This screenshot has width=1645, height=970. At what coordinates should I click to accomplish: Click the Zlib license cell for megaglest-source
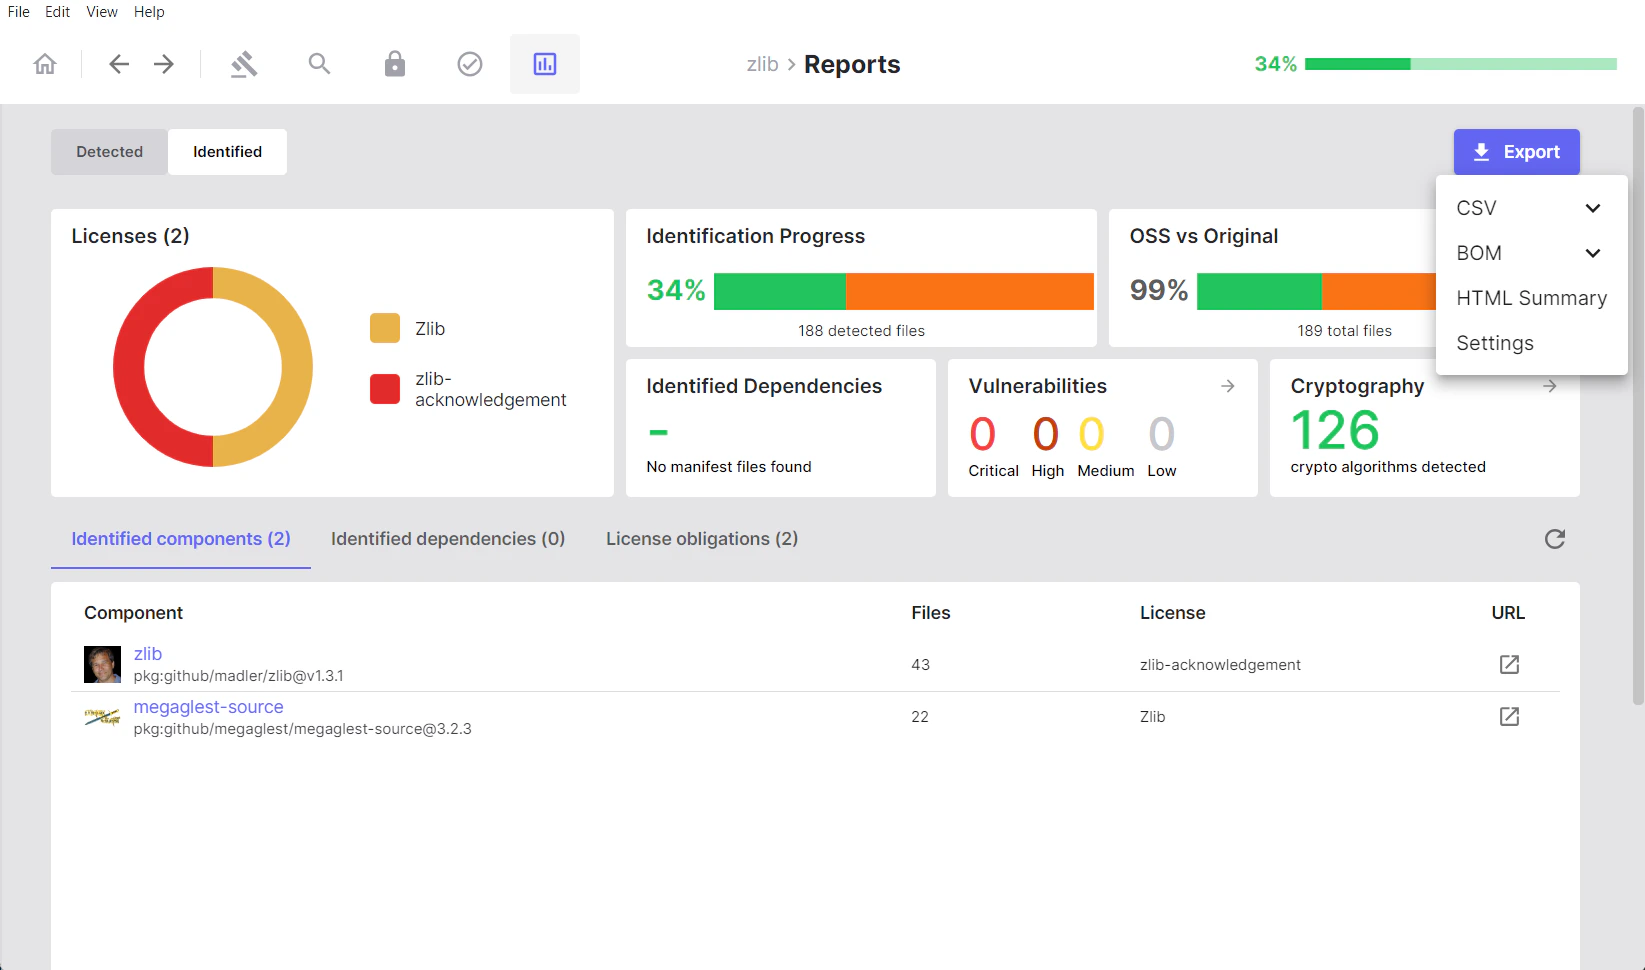point(1152,717)
